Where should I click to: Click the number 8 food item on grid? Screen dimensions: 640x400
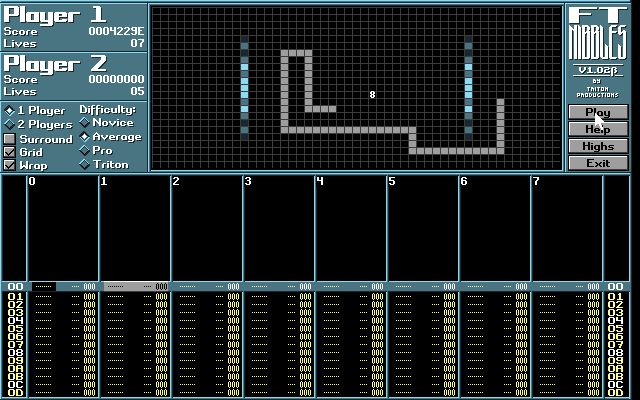(372, 95)
